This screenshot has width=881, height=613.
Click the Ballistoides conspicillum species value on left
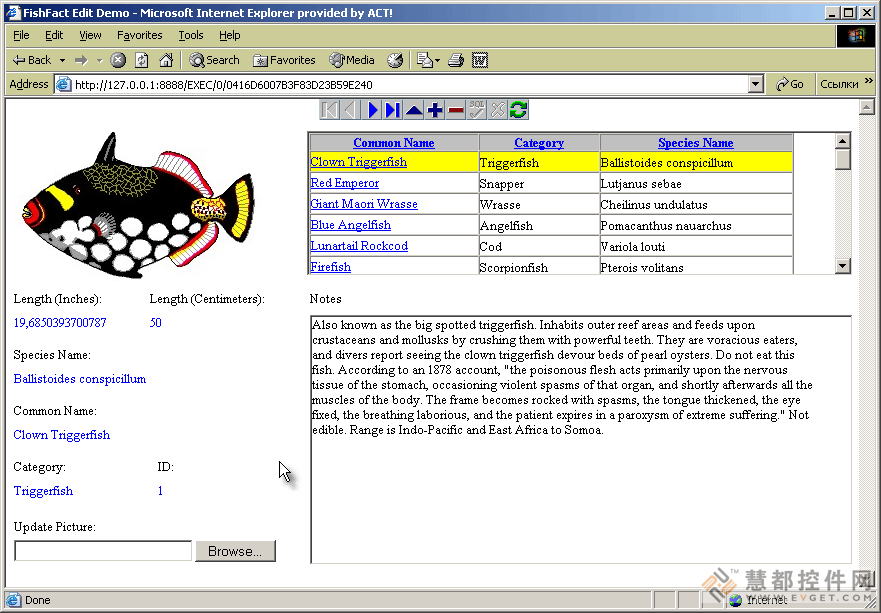click(80, 379)
